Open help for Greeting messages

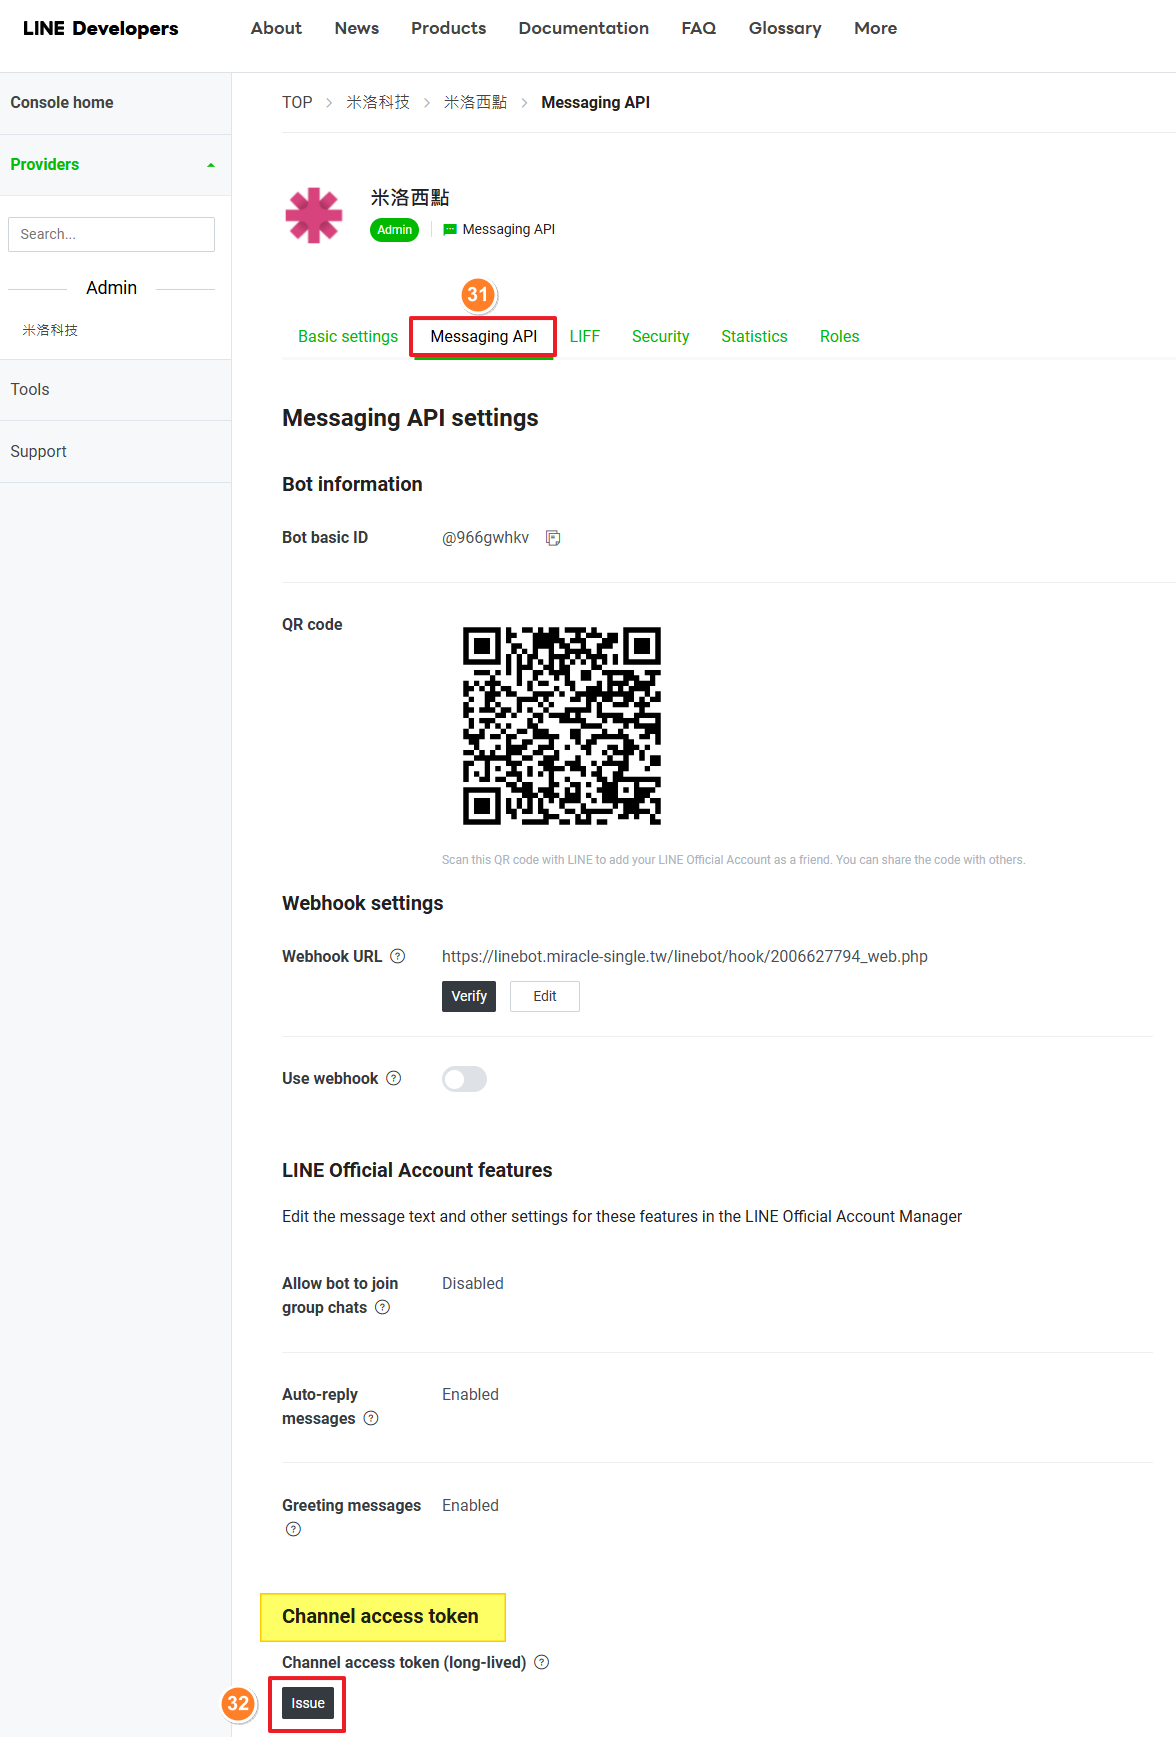tap(293, 1529)
